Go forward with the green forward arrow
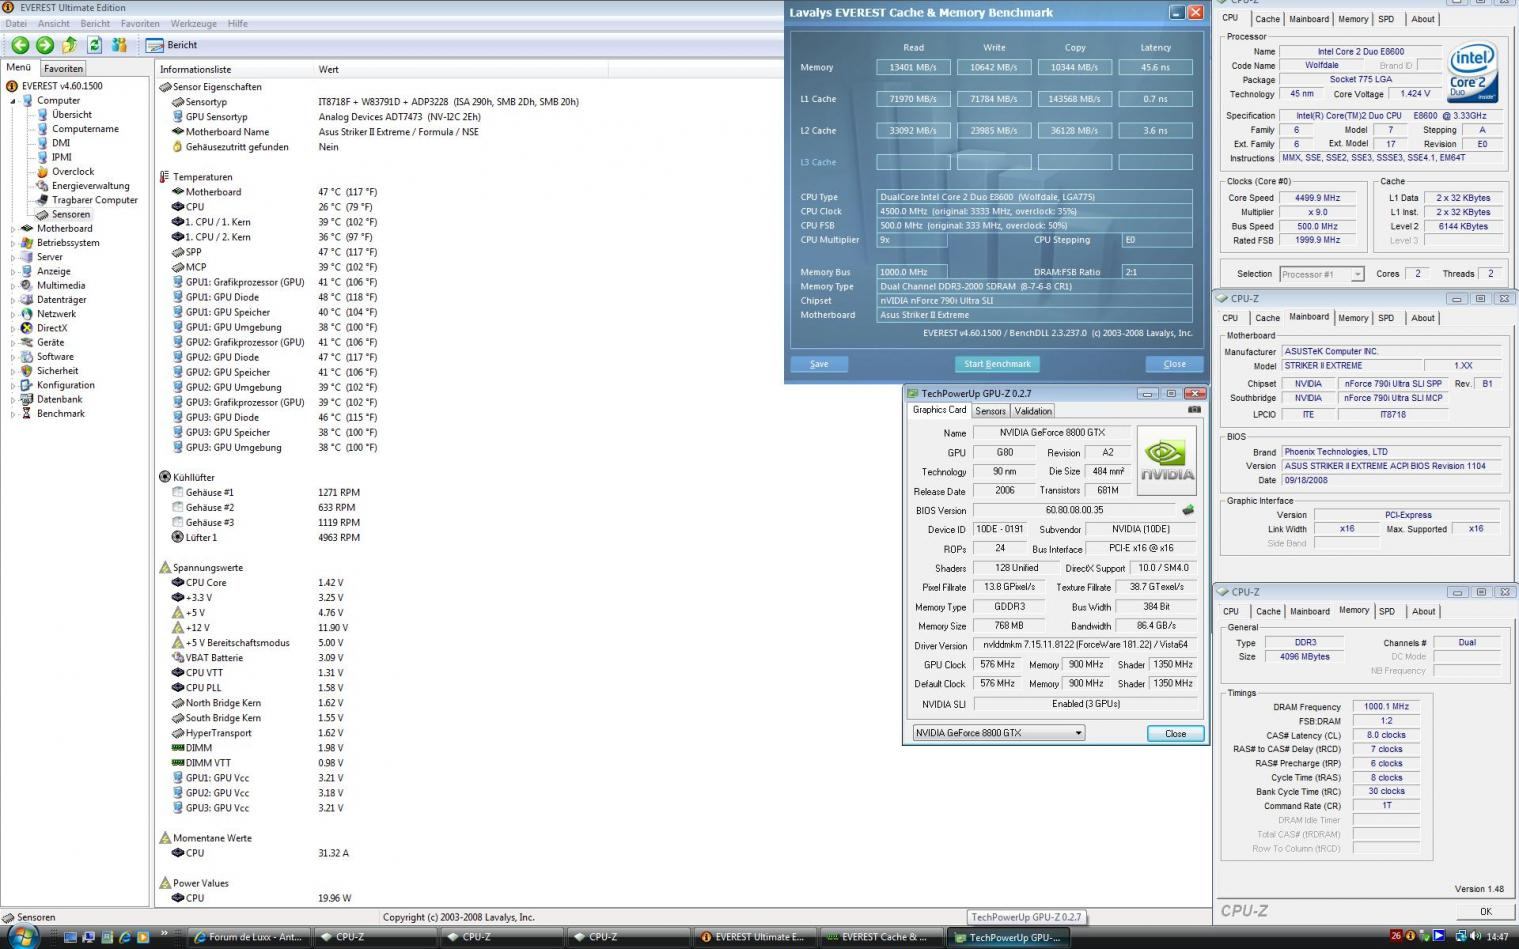 (45, 45)
